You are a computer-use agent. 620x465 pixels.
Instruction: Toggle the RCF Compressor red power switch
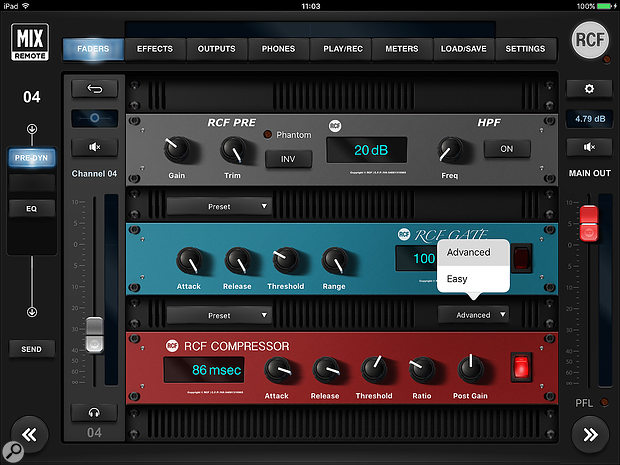pyautogui.click(x=521, y=367)
